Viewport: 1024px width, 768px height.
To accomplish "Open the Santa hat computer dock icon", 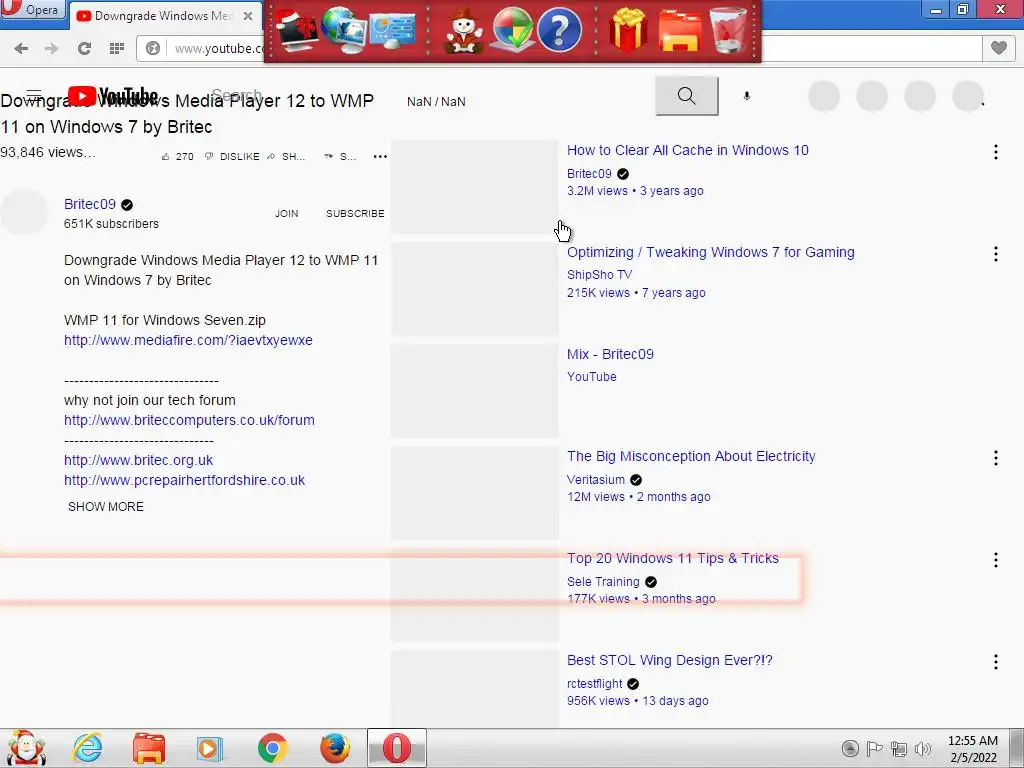I will tap(296, 30).
